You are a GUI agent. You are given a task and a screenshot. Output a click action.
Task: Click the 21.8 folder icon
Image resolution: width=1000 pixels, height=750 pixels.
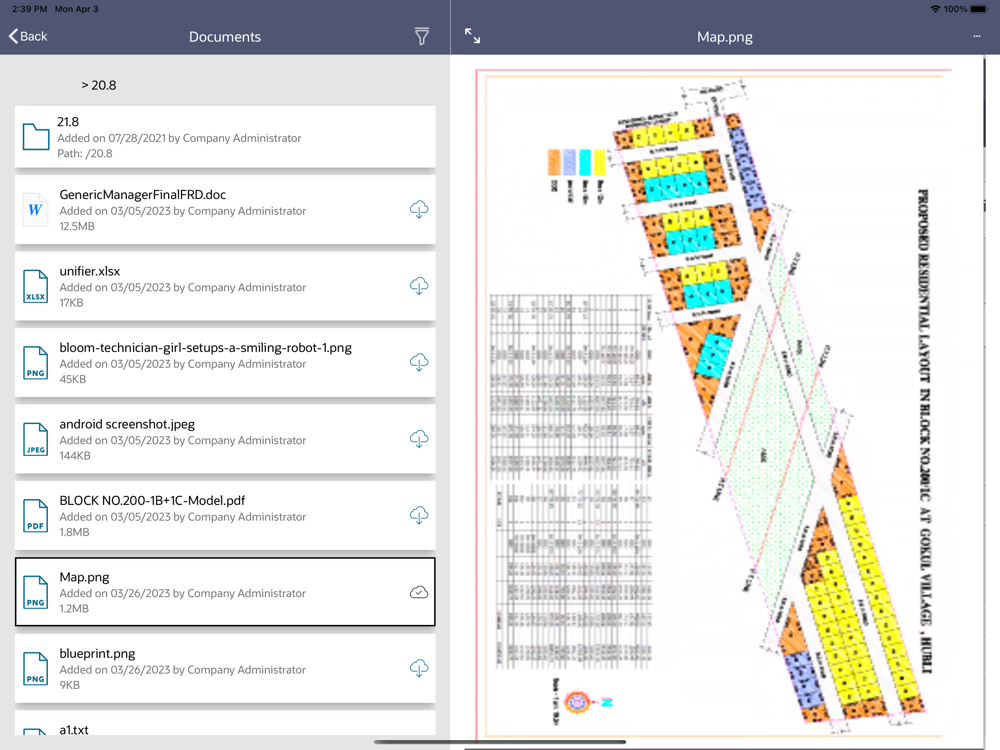[36, 136]
